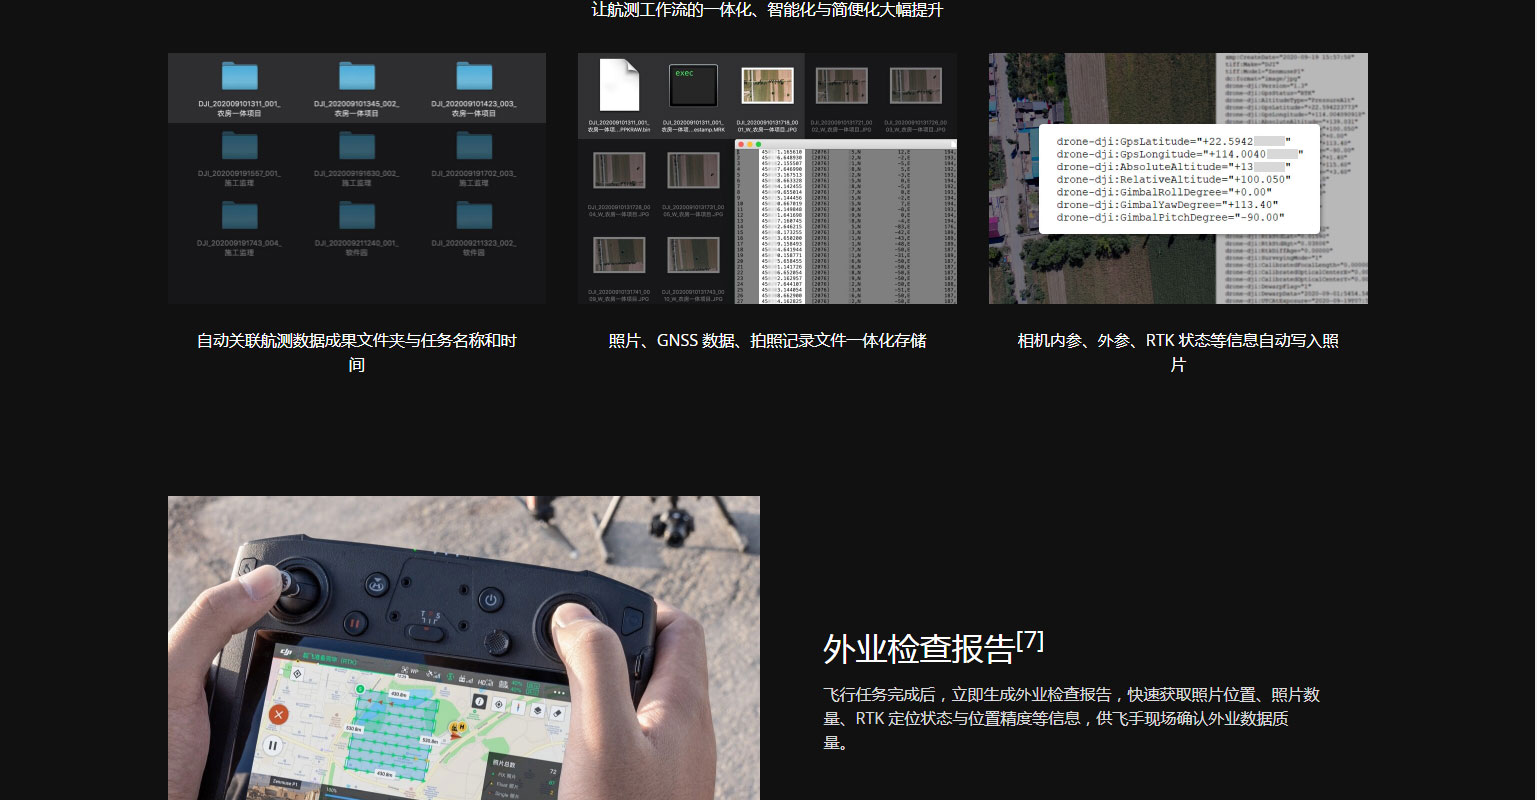Click the caption 自动关联航测数据成果文件夹与任务名称和时间
The width and height of the screenshot is (1537, 800).
pos(357,352)
